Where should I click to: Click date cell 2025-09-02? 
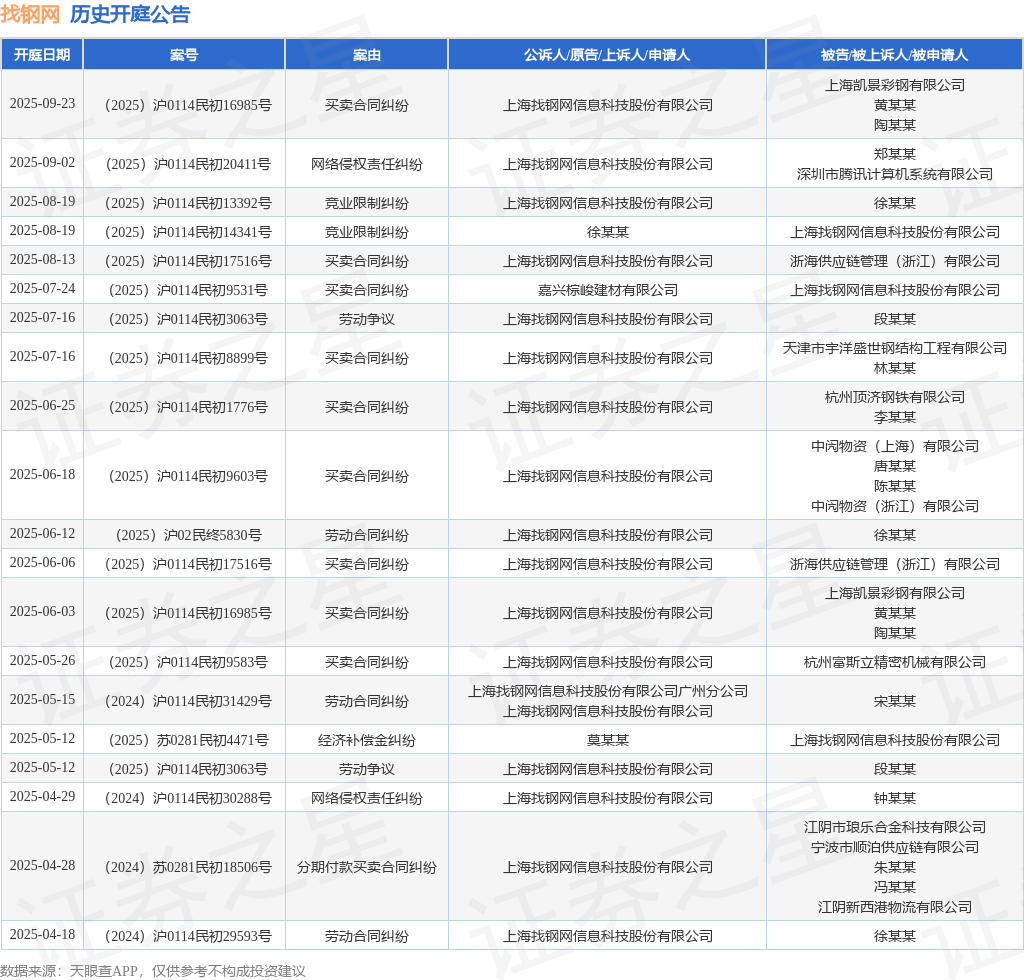pos(42,163)
